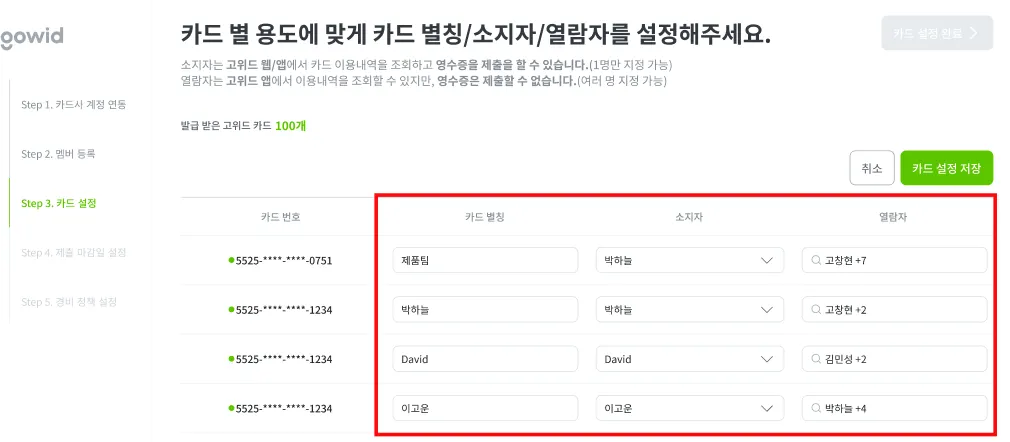Select Step 2. 멤버 등록
Image resolution: width=1010 pixels, height=442 pixels.
pyautogui.click(x=59, y=154)
